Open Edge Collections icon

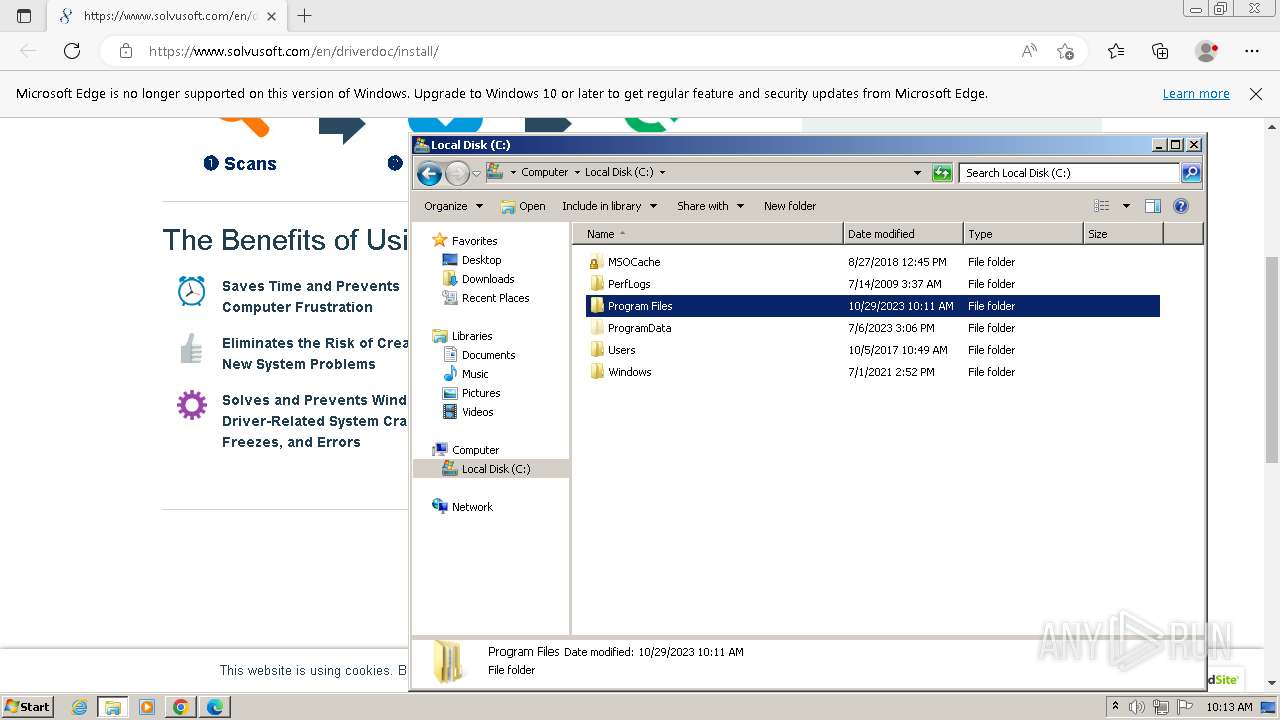1160,51
